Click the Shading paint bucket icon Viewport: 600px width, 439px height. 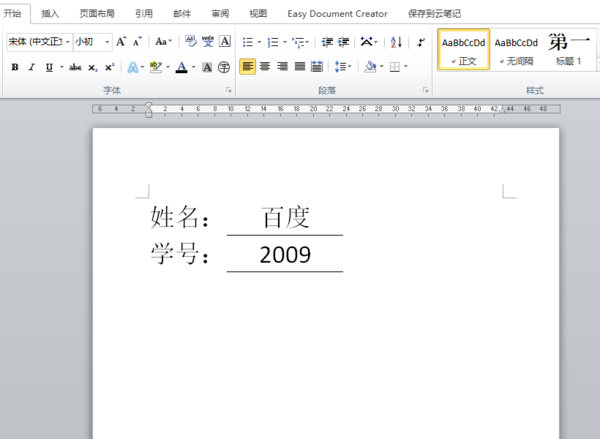click(x=370, y=67)
